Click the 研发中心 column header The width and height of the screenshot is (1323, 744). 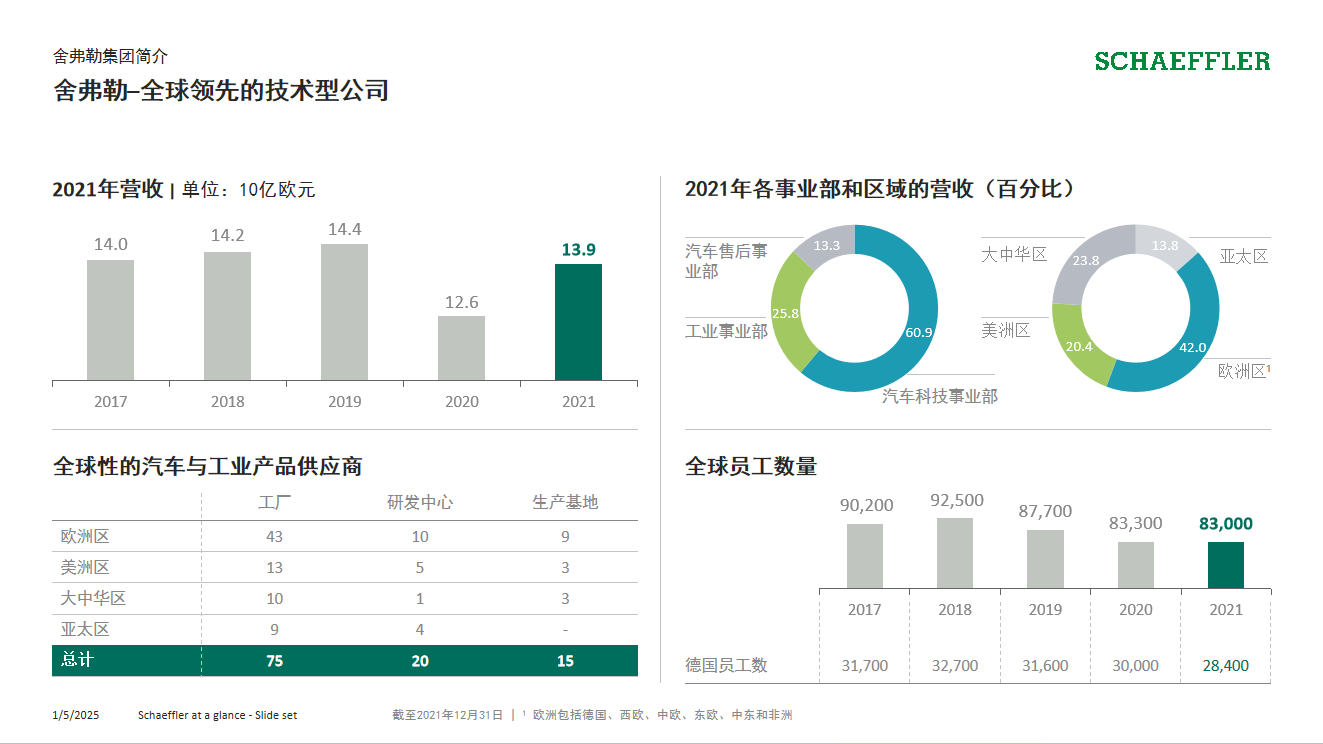[x=420, y=502]
